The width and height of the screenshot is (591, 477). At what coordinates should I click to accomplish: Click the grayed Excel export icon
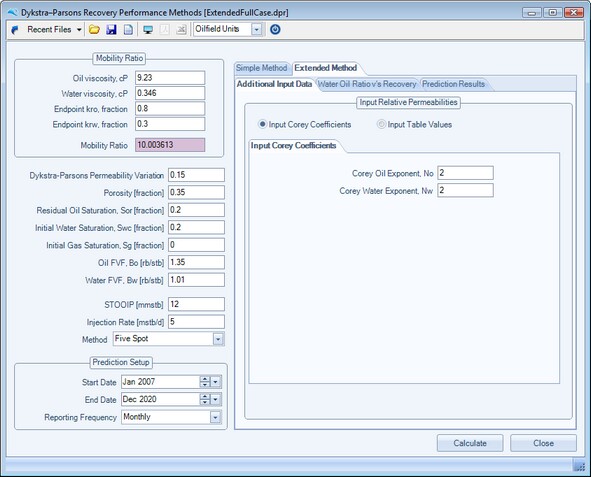(181, 29)
